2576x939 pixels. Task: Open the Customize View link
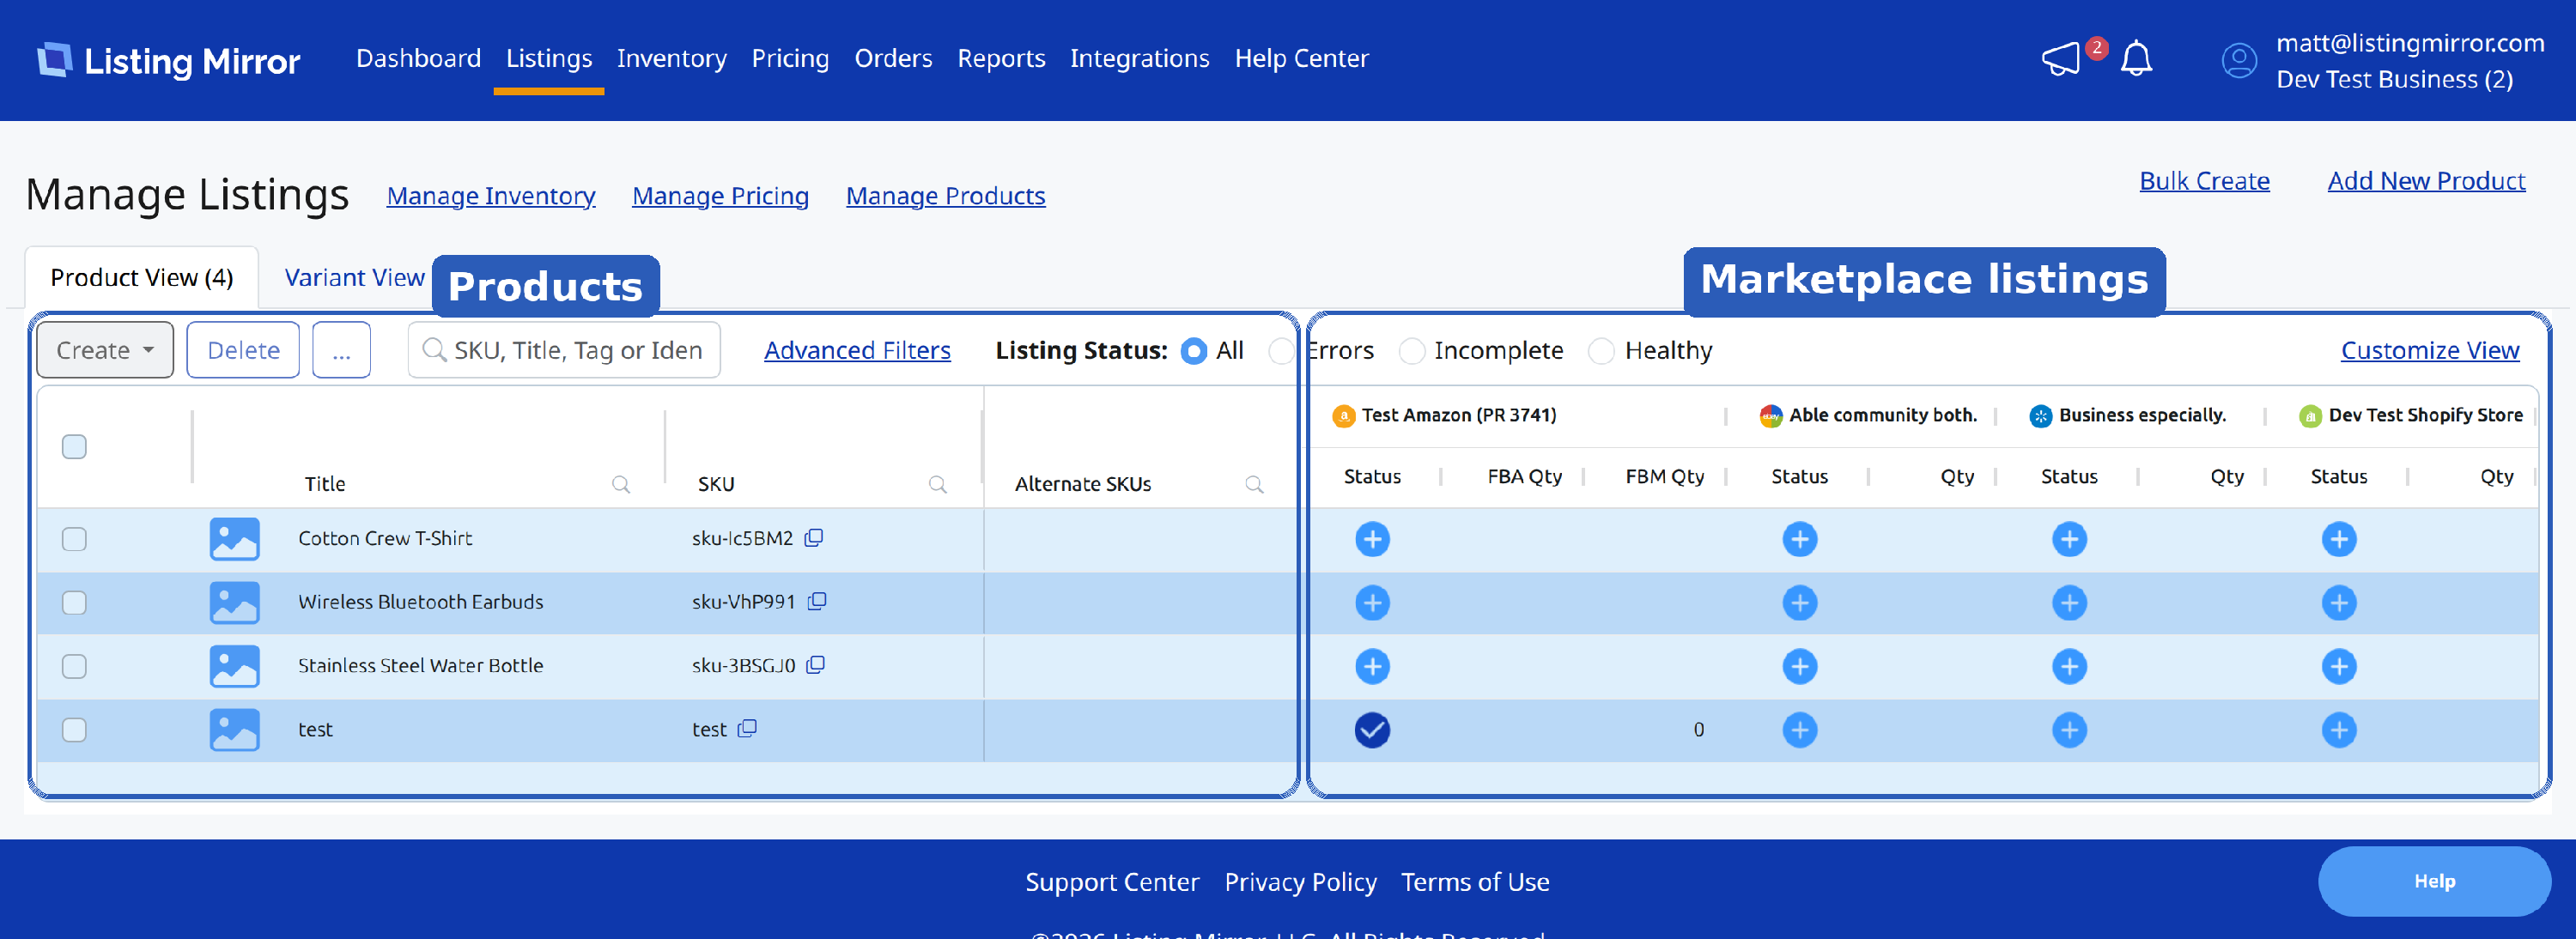click(2430, 351)
